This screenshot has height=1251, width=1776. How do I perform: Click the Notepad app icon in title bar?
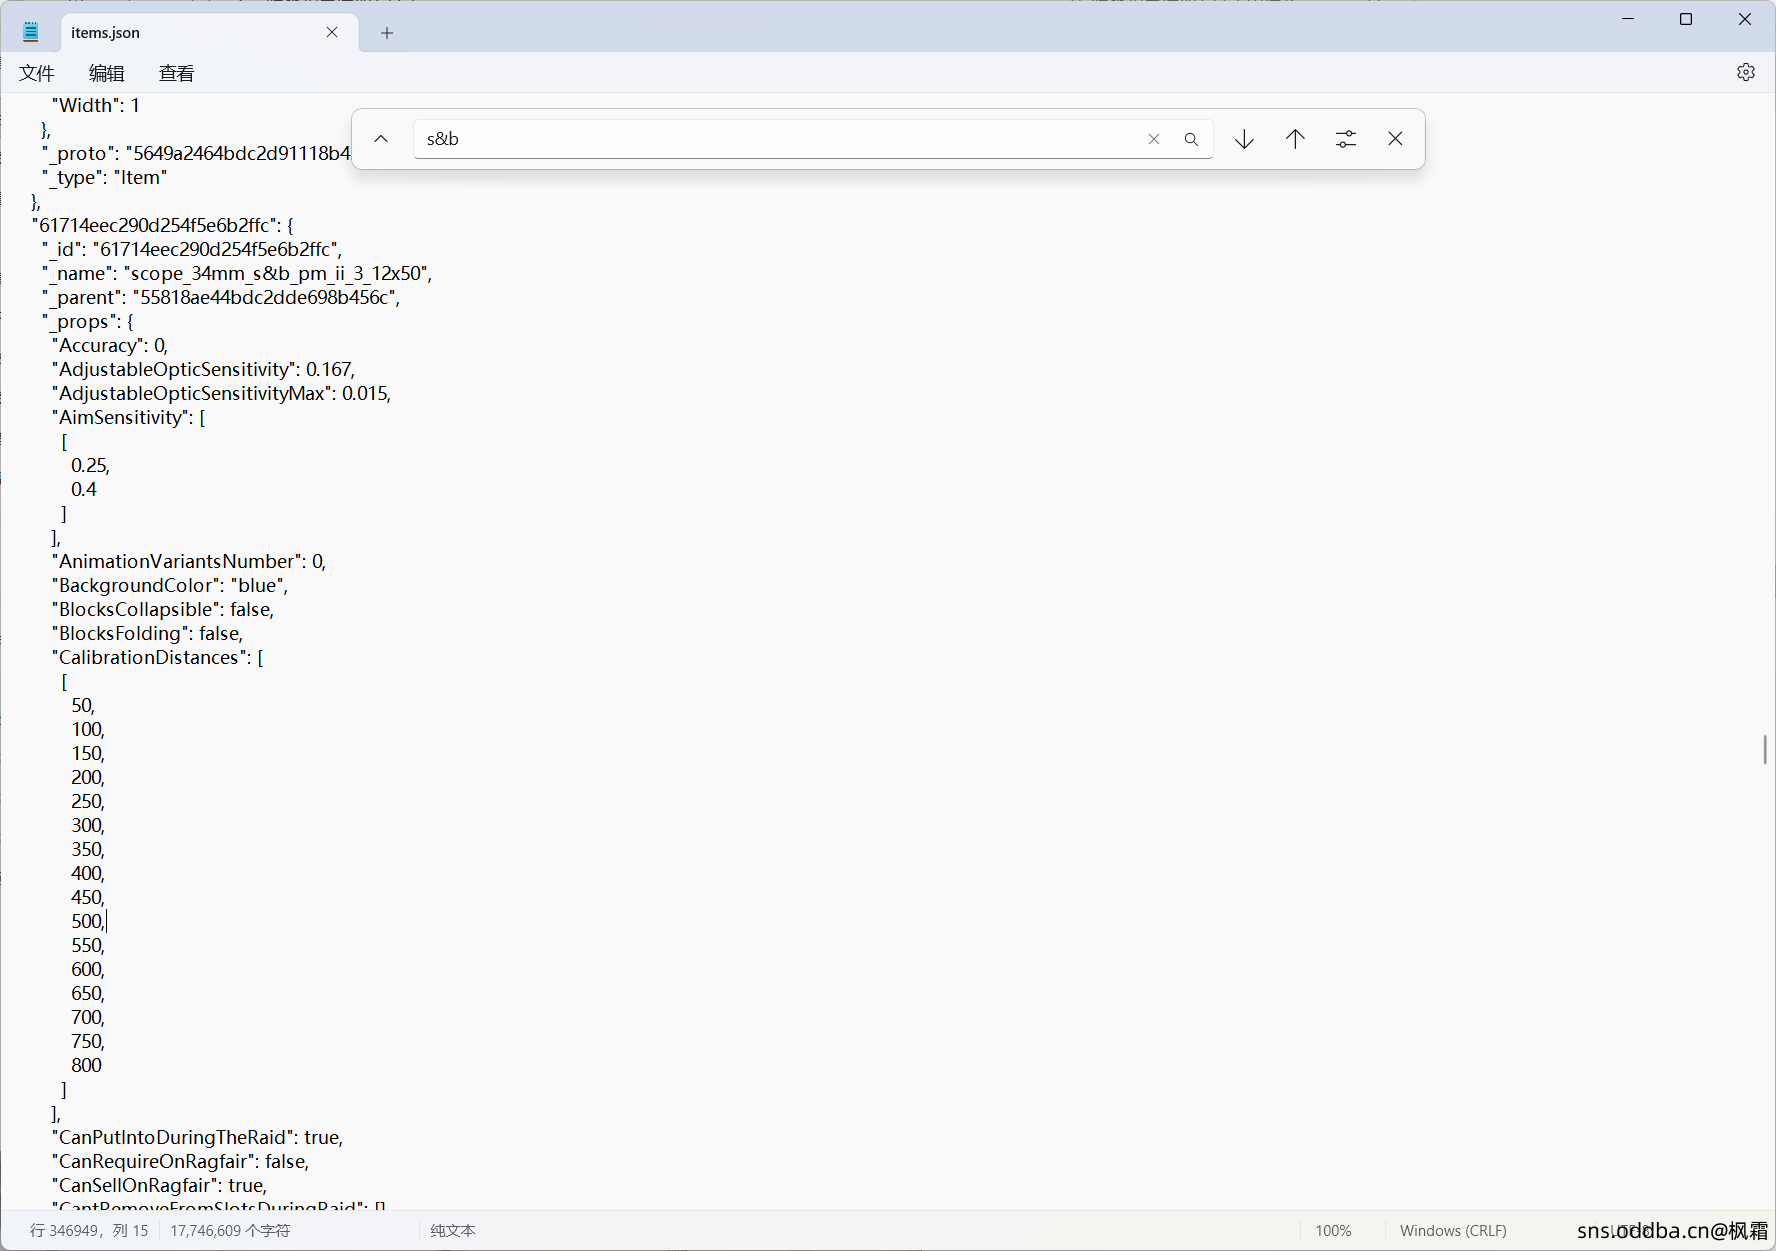tap(31, 32)
